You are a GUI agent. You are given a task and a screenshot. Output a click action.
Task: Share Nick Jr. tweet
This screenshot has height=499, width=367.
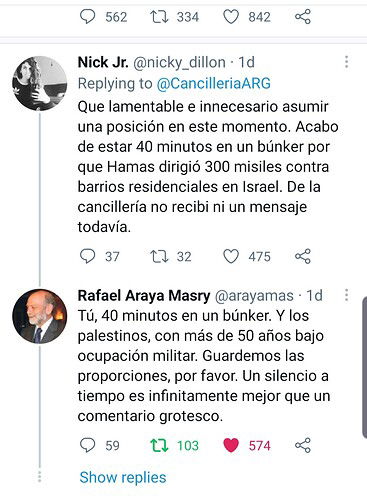pyautogui.click(x=303, y=256)
